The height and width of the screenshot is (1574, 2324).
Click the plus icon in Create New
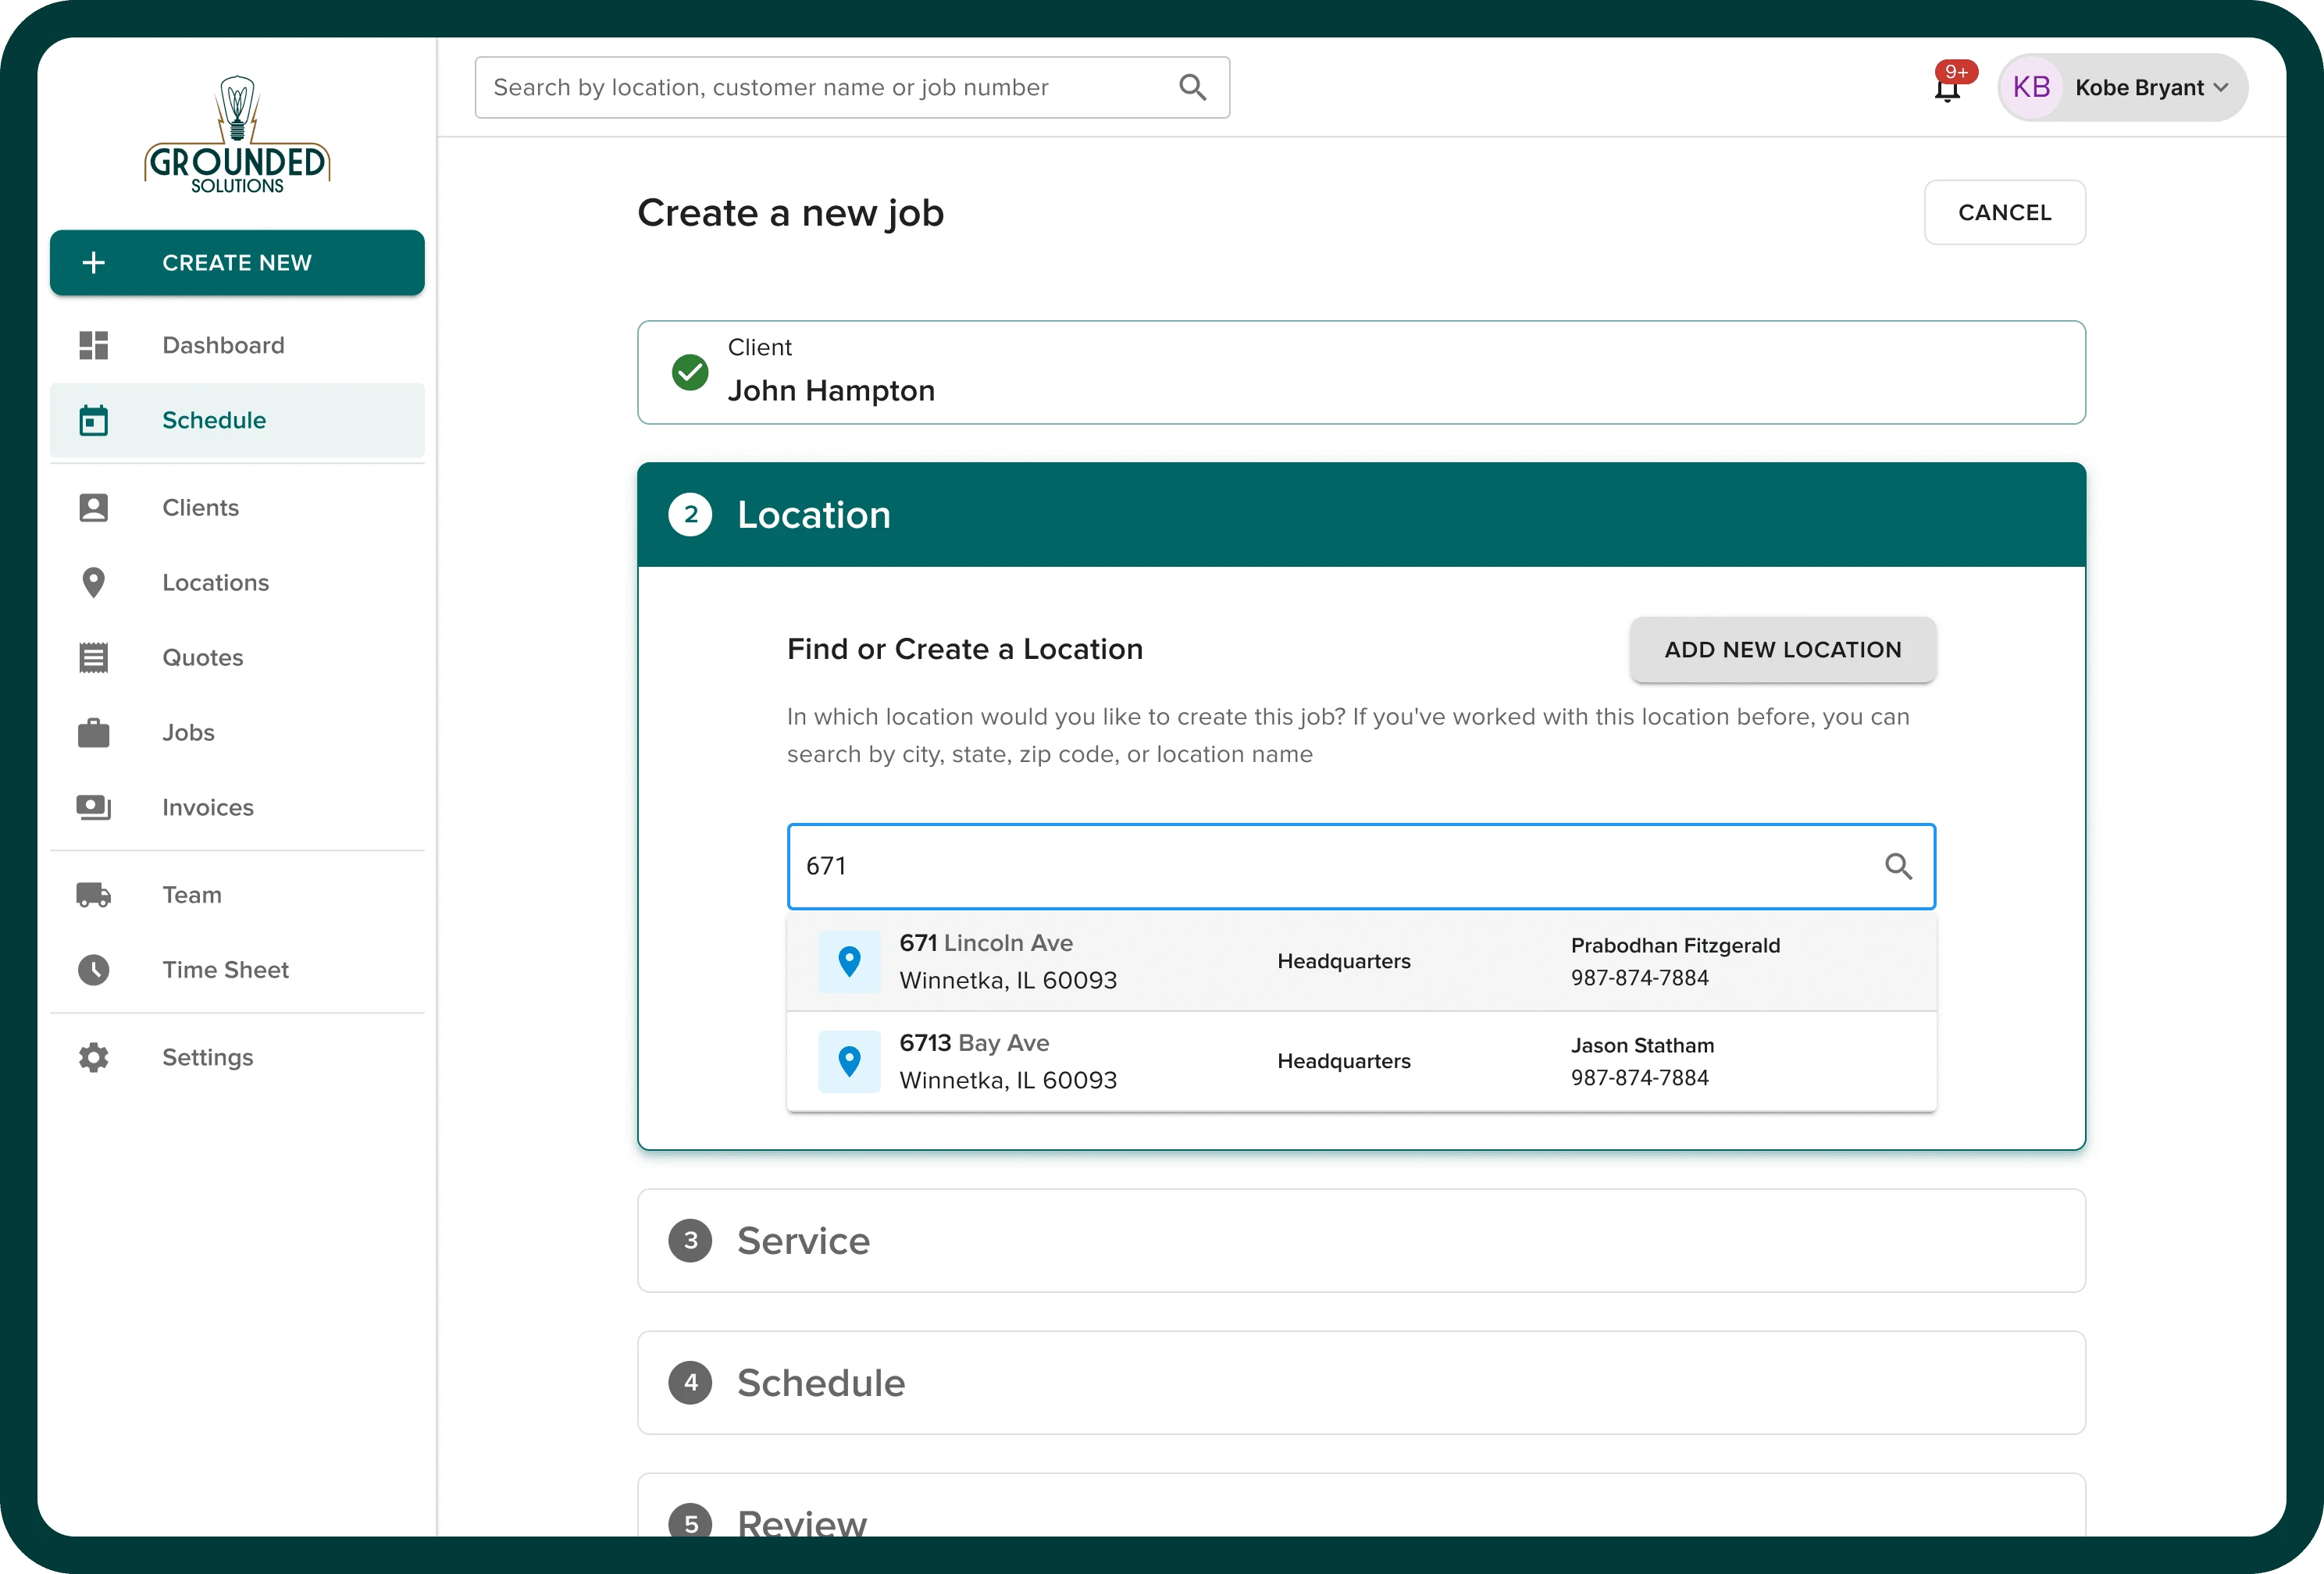[x=94, y=263]
